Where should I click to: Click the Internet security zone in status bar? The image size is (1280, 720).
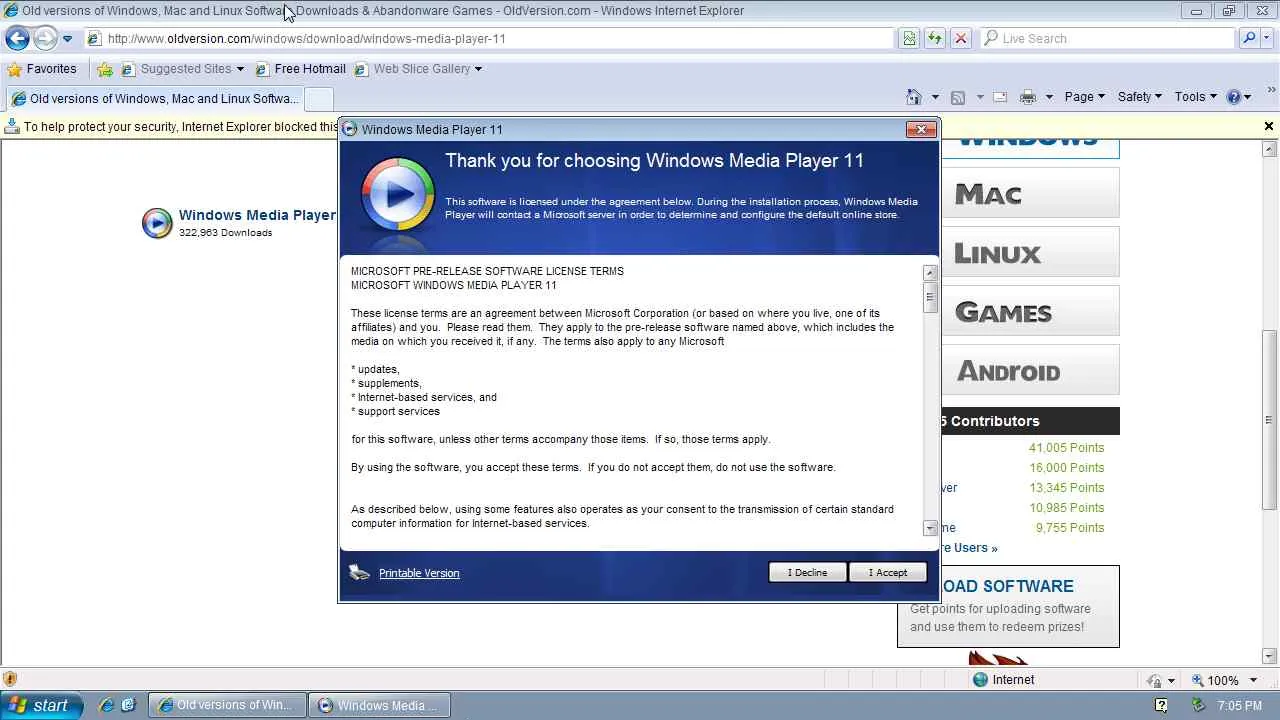point(1004,680)
